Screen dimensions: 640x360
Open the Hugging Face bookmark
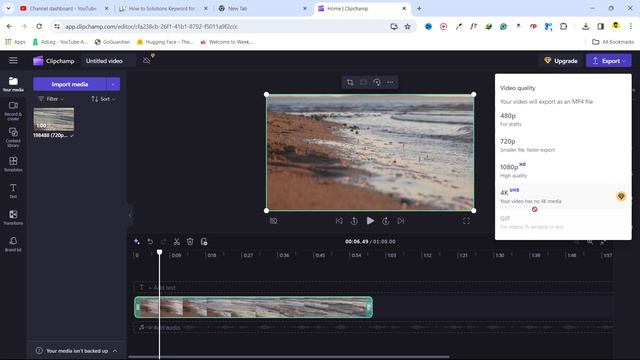coord(165,42)
